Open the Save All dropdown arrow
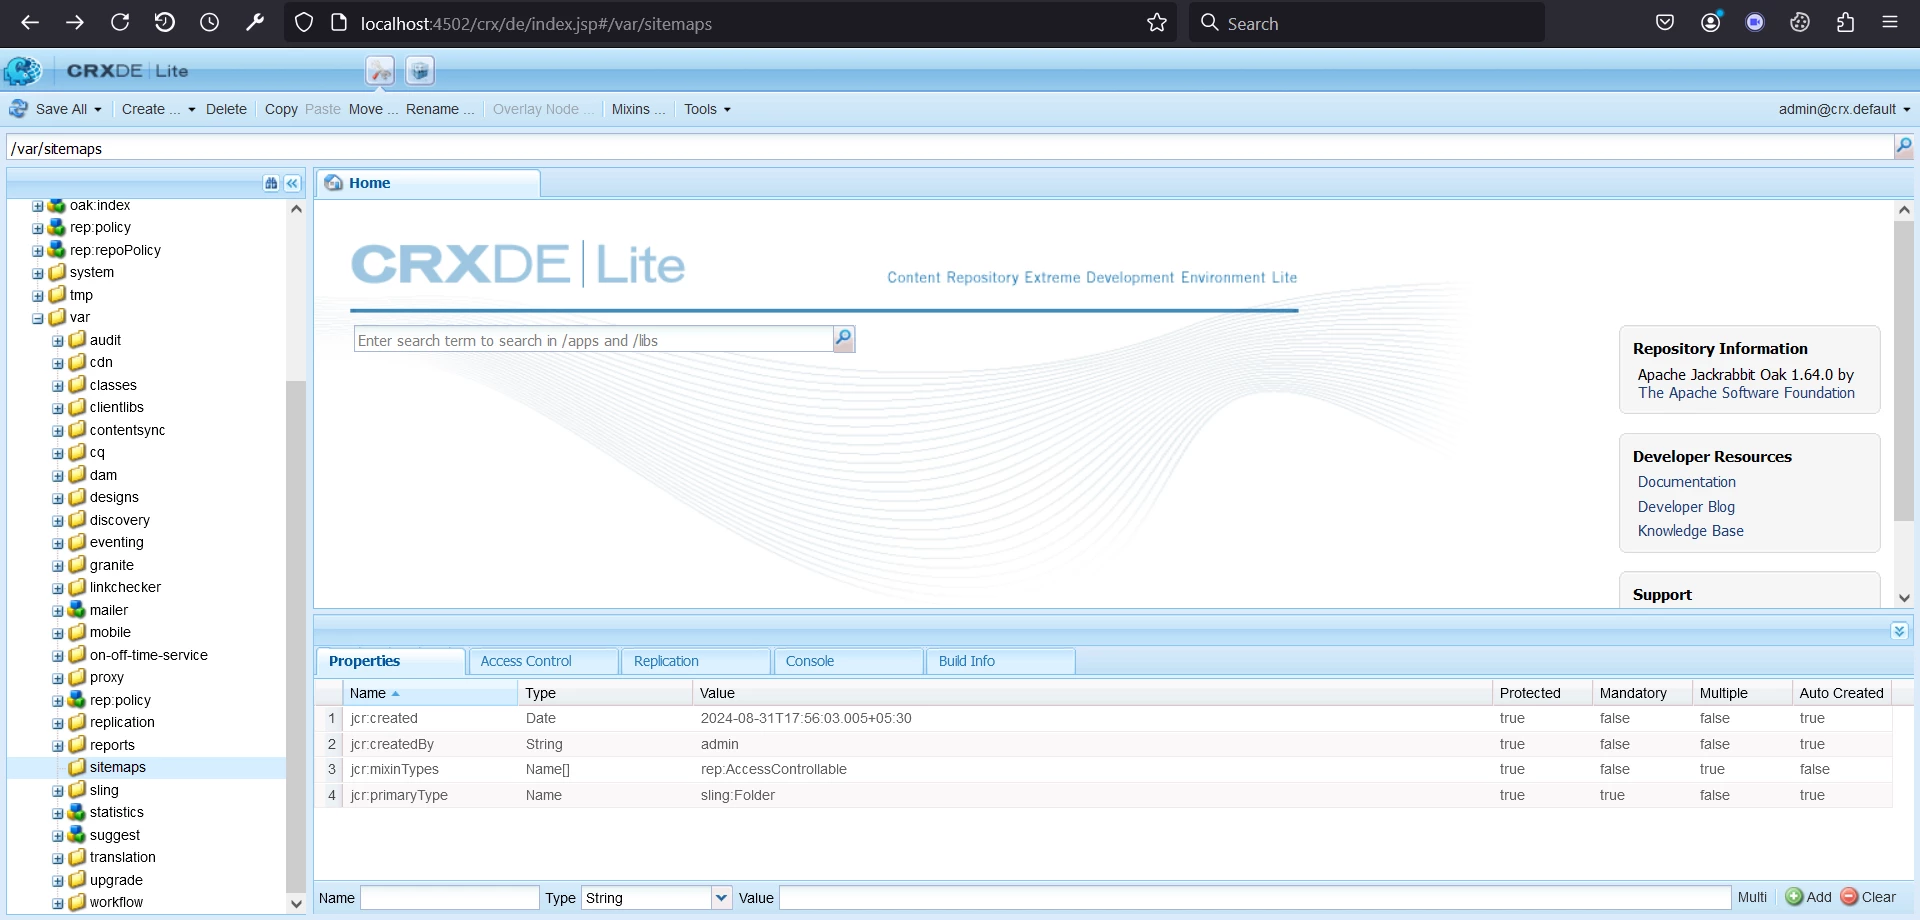 click(x=98, y=110)
